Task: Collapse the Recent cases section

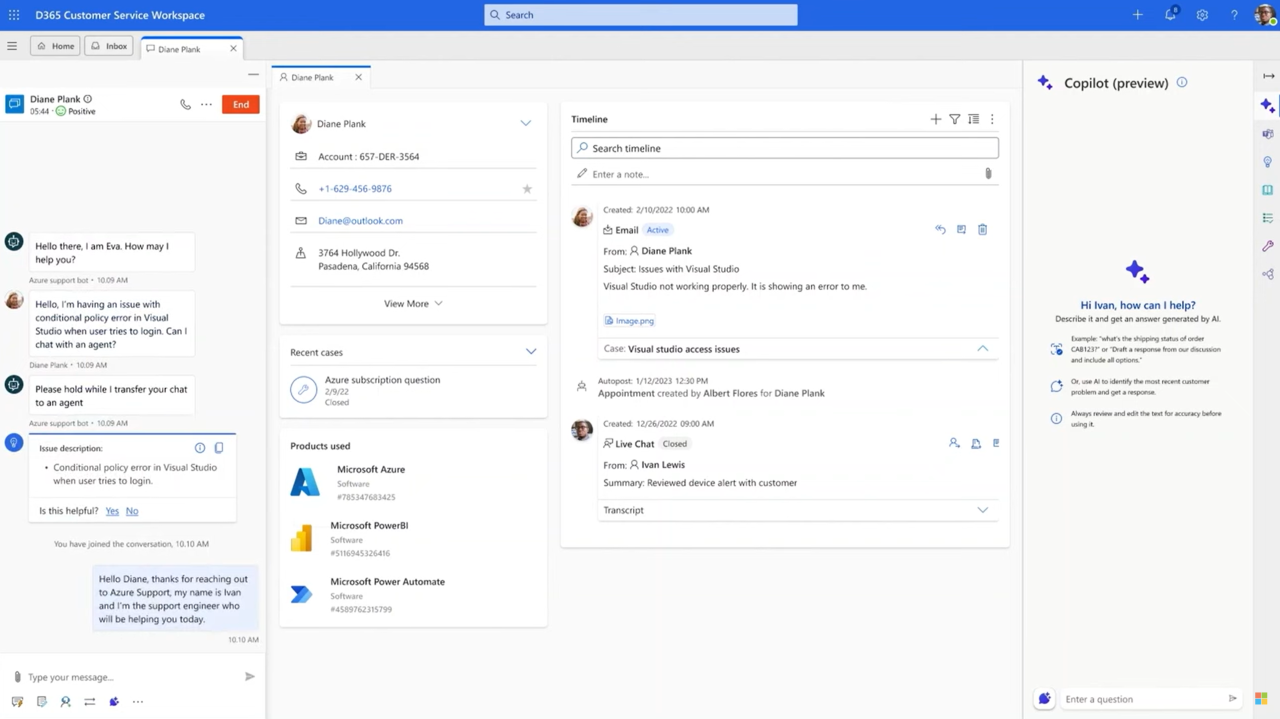Action: (x=531, y=352)
